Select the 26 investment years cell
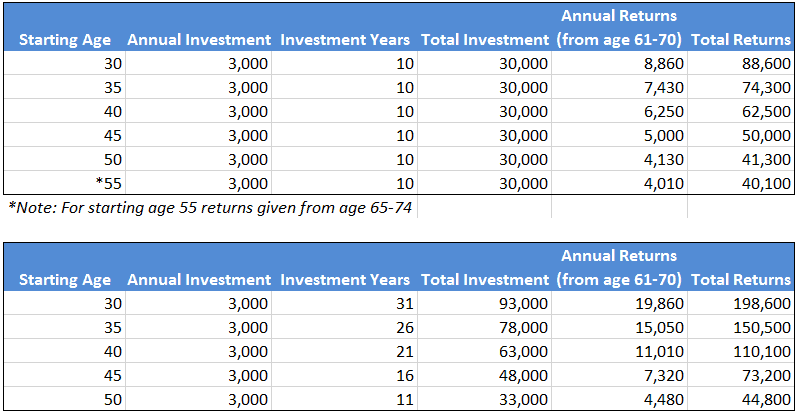The height and width of the screenshot is (415, 798). (345, 327)
